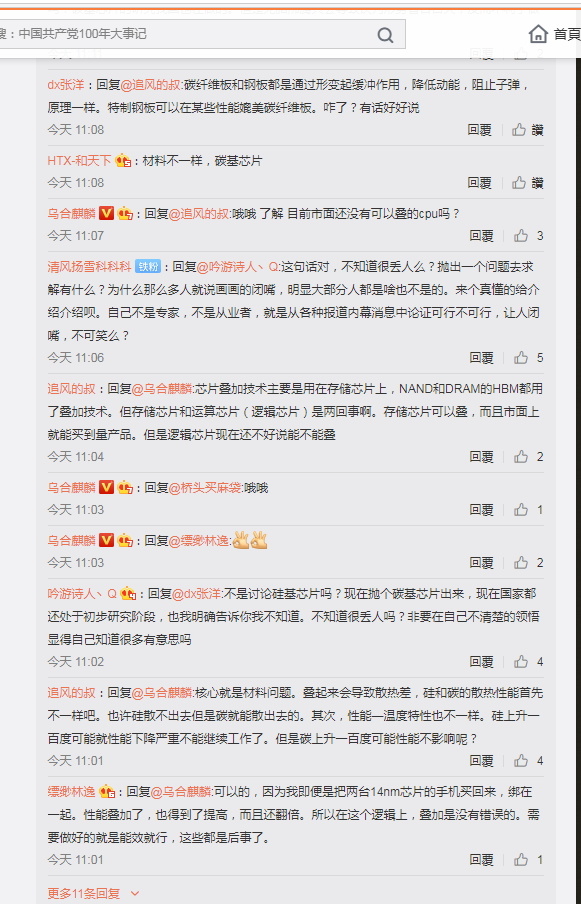581x904 pixels.
Task: Like HTX-和天下's carbon chip comment
Action: click(519, 183)
